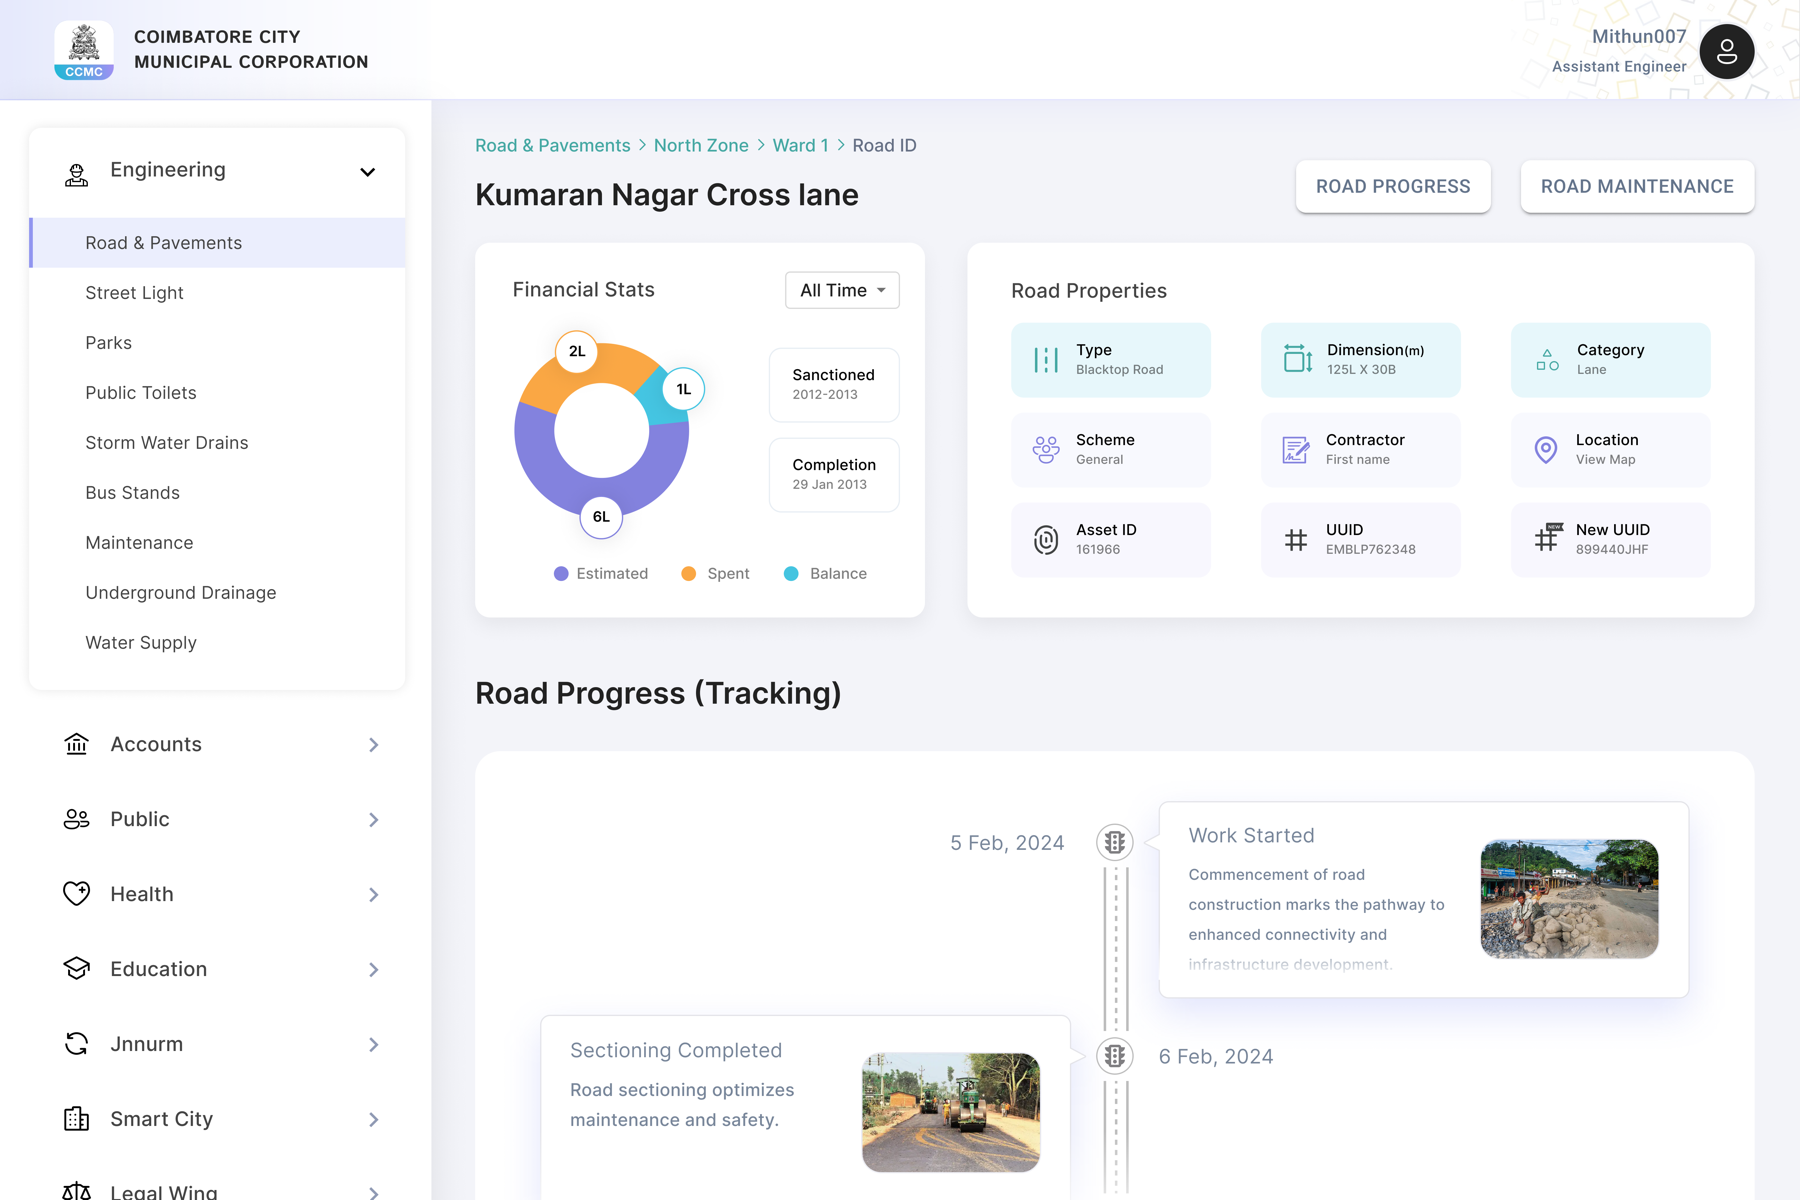Click the orange Spent legend dot
Viewport: 1800px width, 1200px height.
coord(688,574)
